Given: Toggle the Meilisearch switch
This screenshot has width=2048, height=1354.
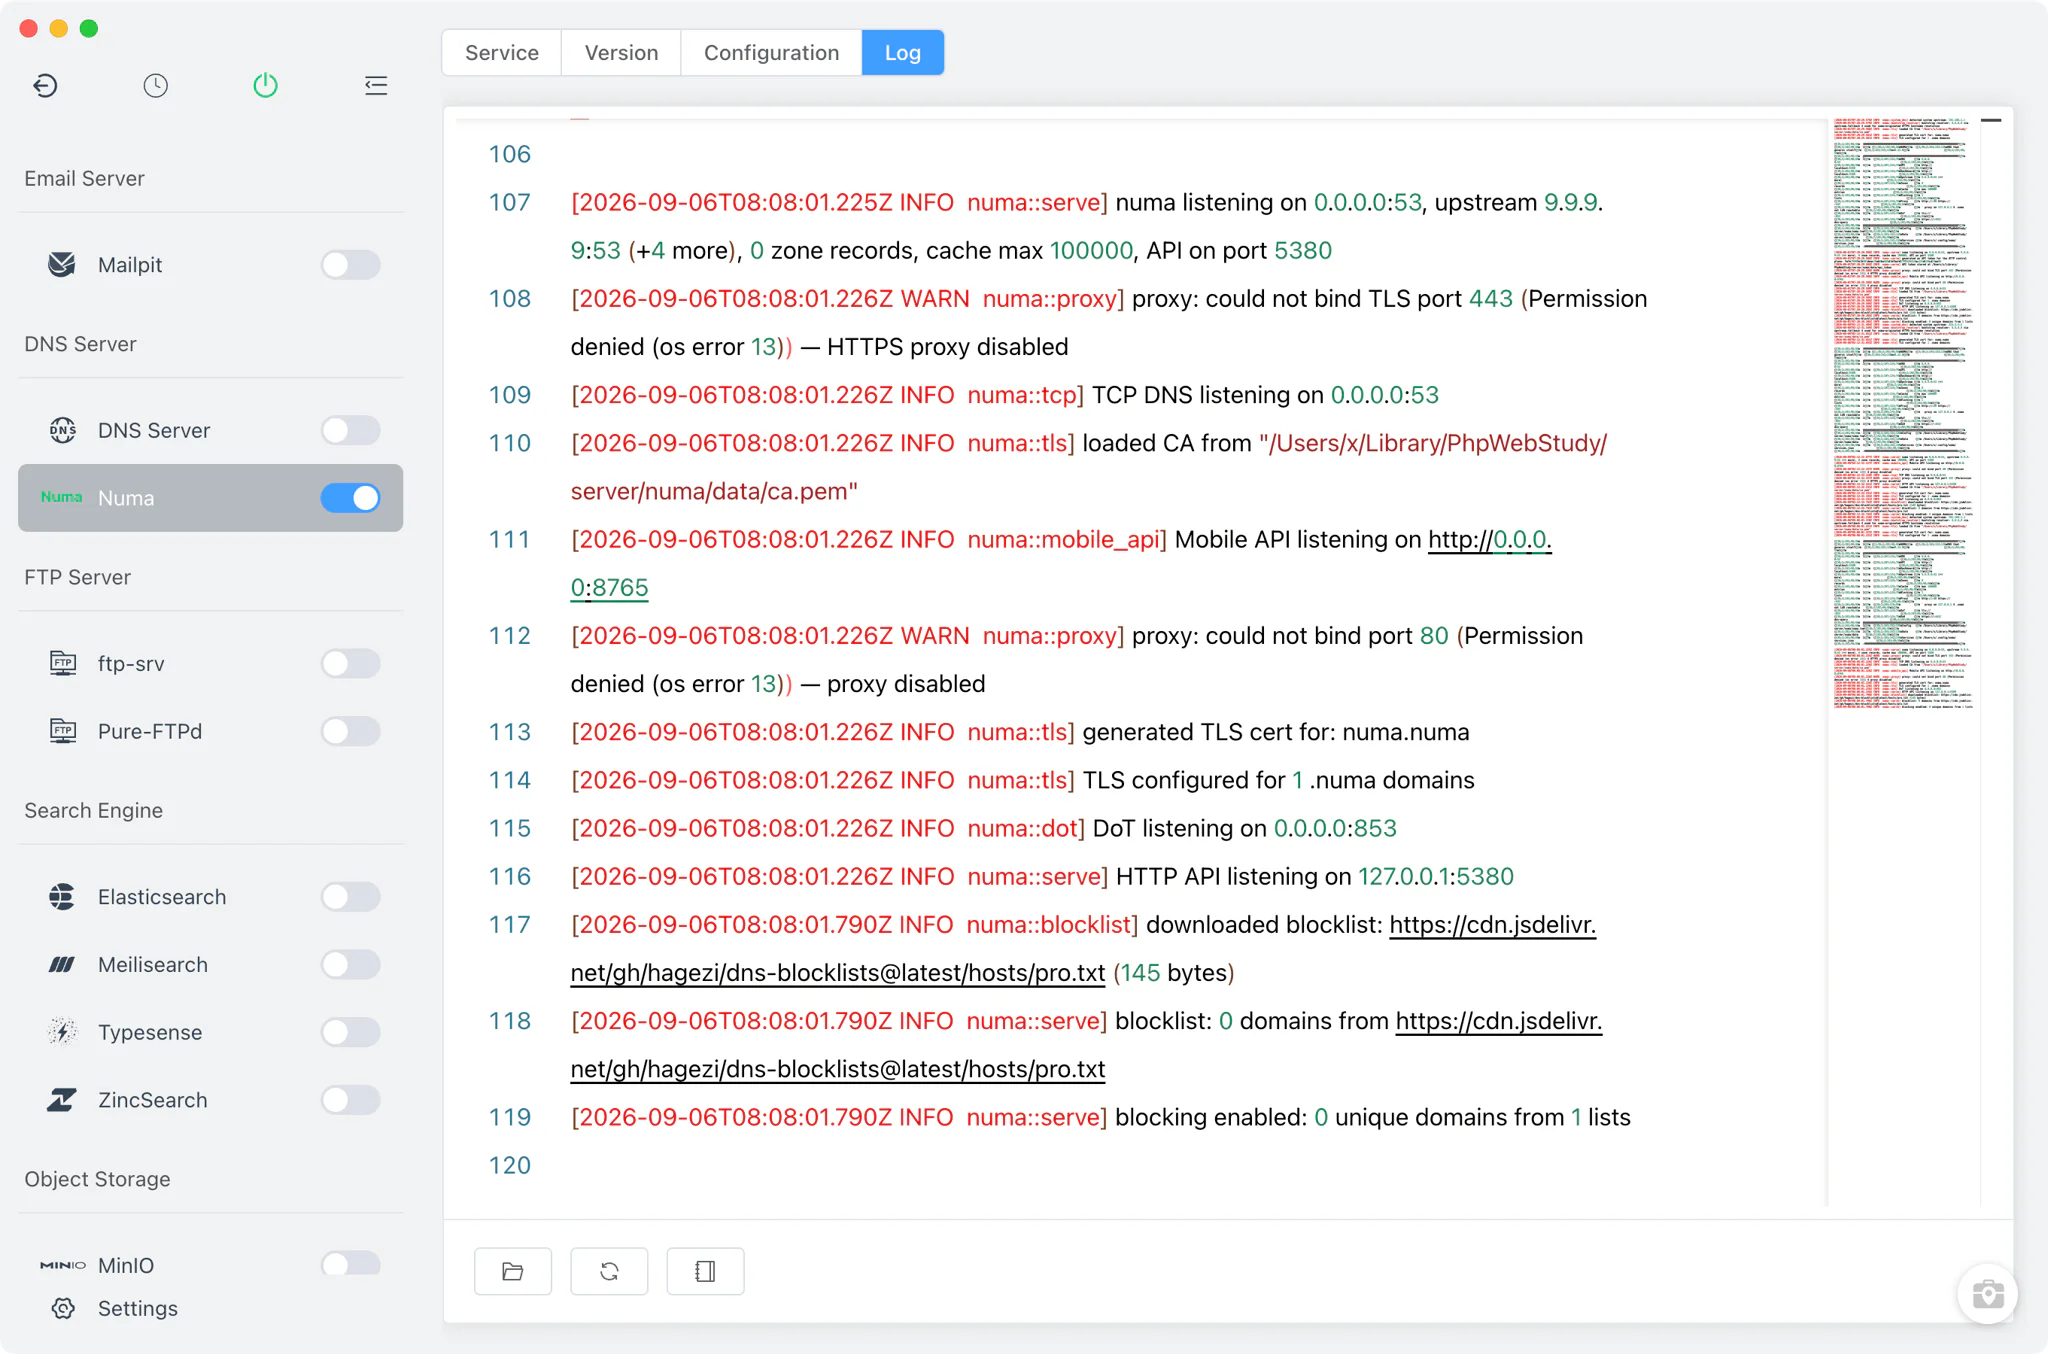Looking at the screenshot, I should click(x=350, y=964).
